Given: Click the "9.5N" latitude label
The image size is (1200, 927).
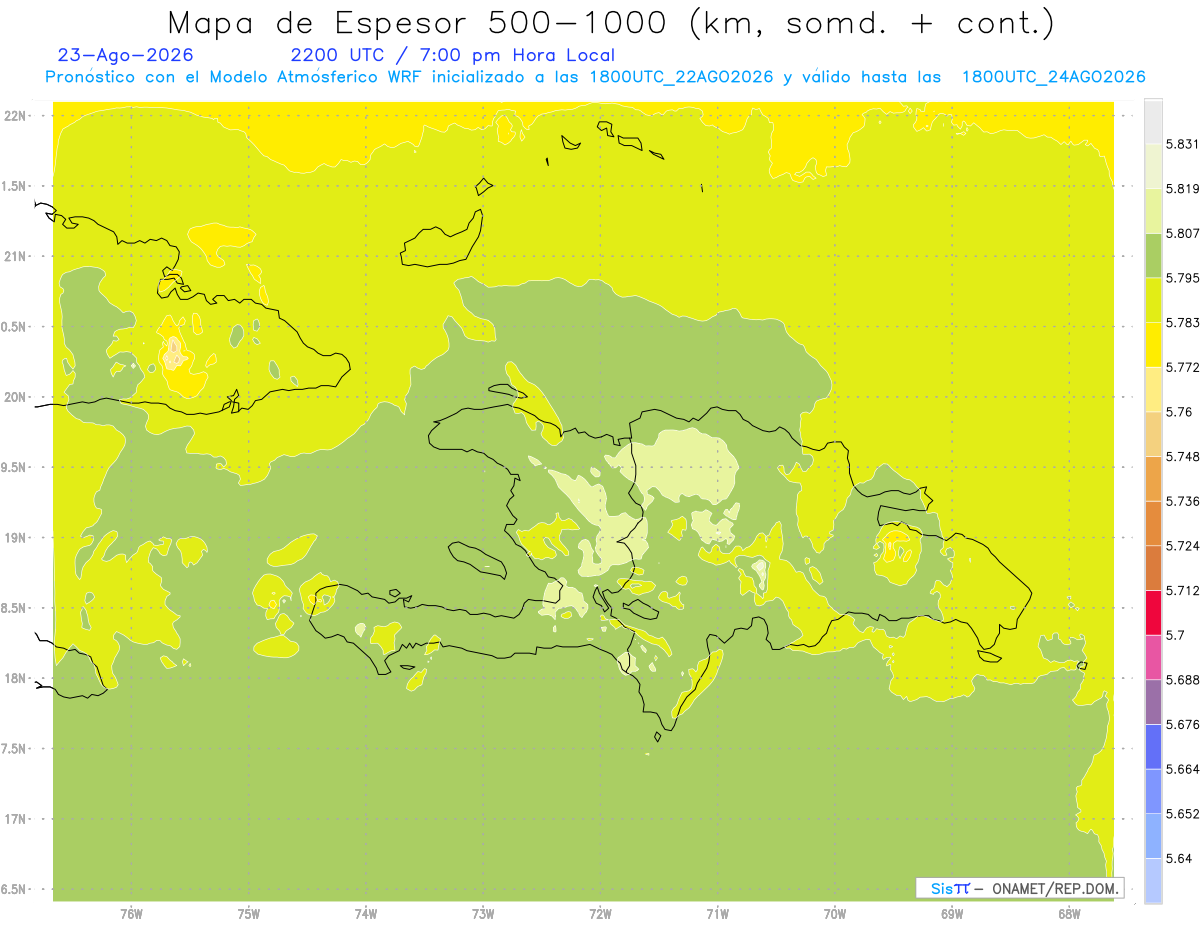Looking at the screenshot, I should tap(15, 467).
